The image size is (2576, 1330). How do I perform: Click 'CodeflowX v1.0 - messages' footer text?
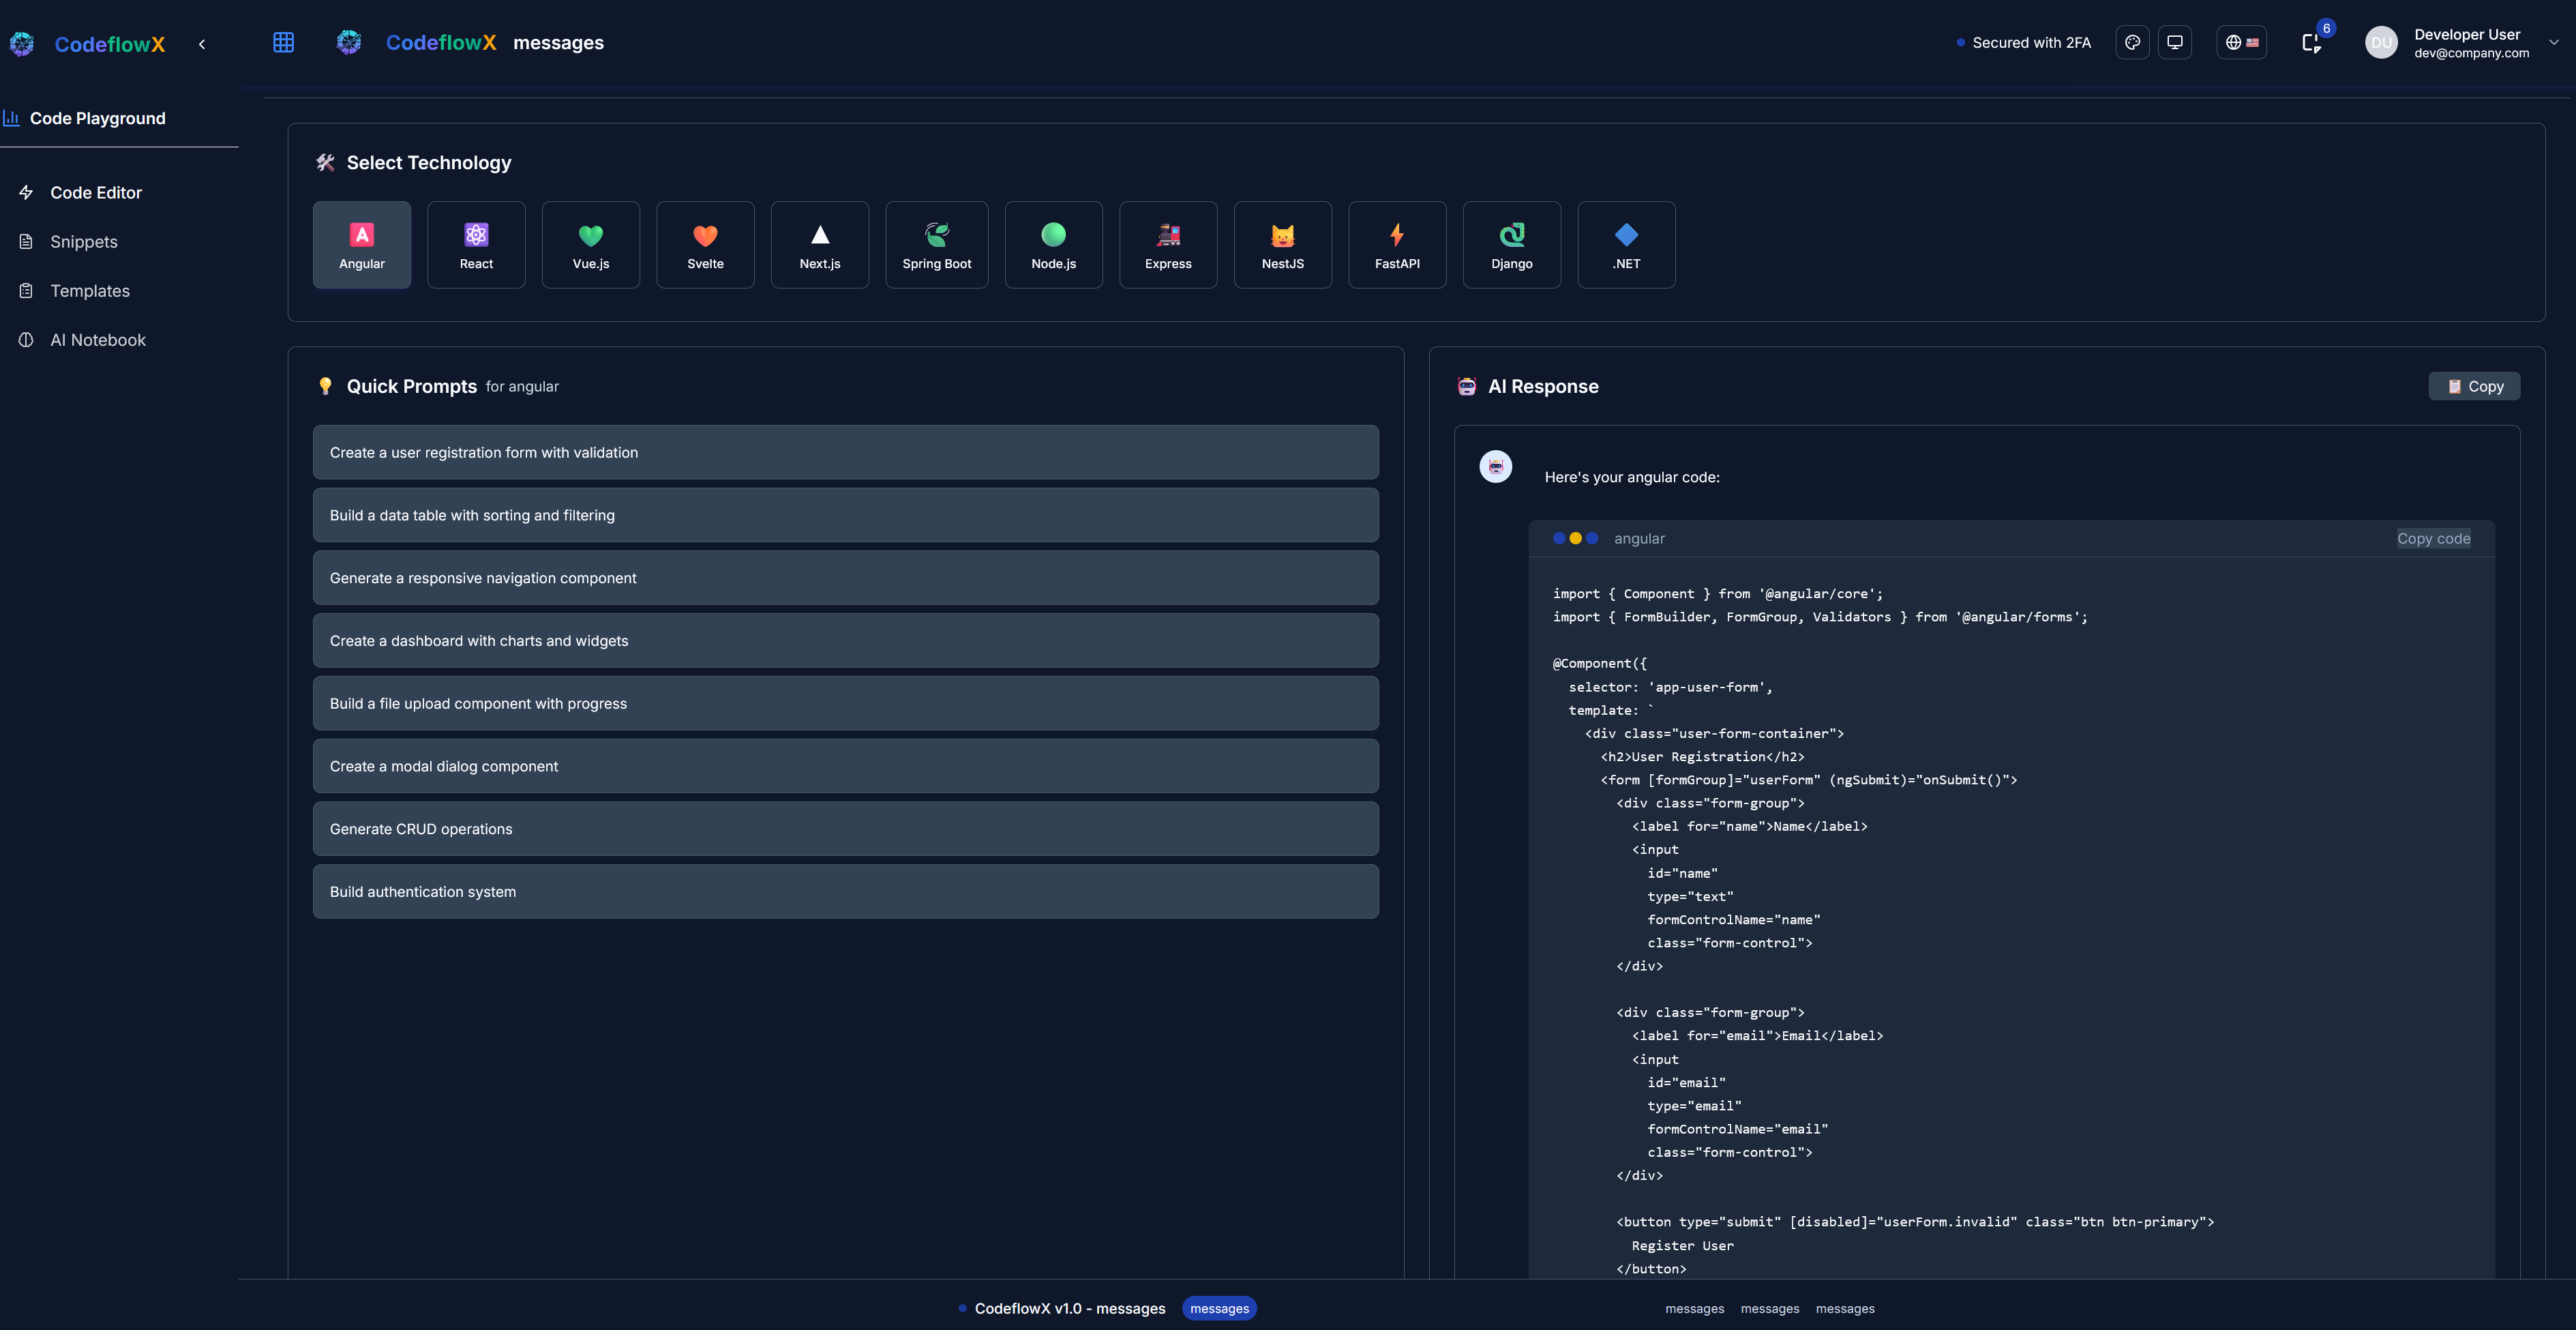pos(1070,1308)
